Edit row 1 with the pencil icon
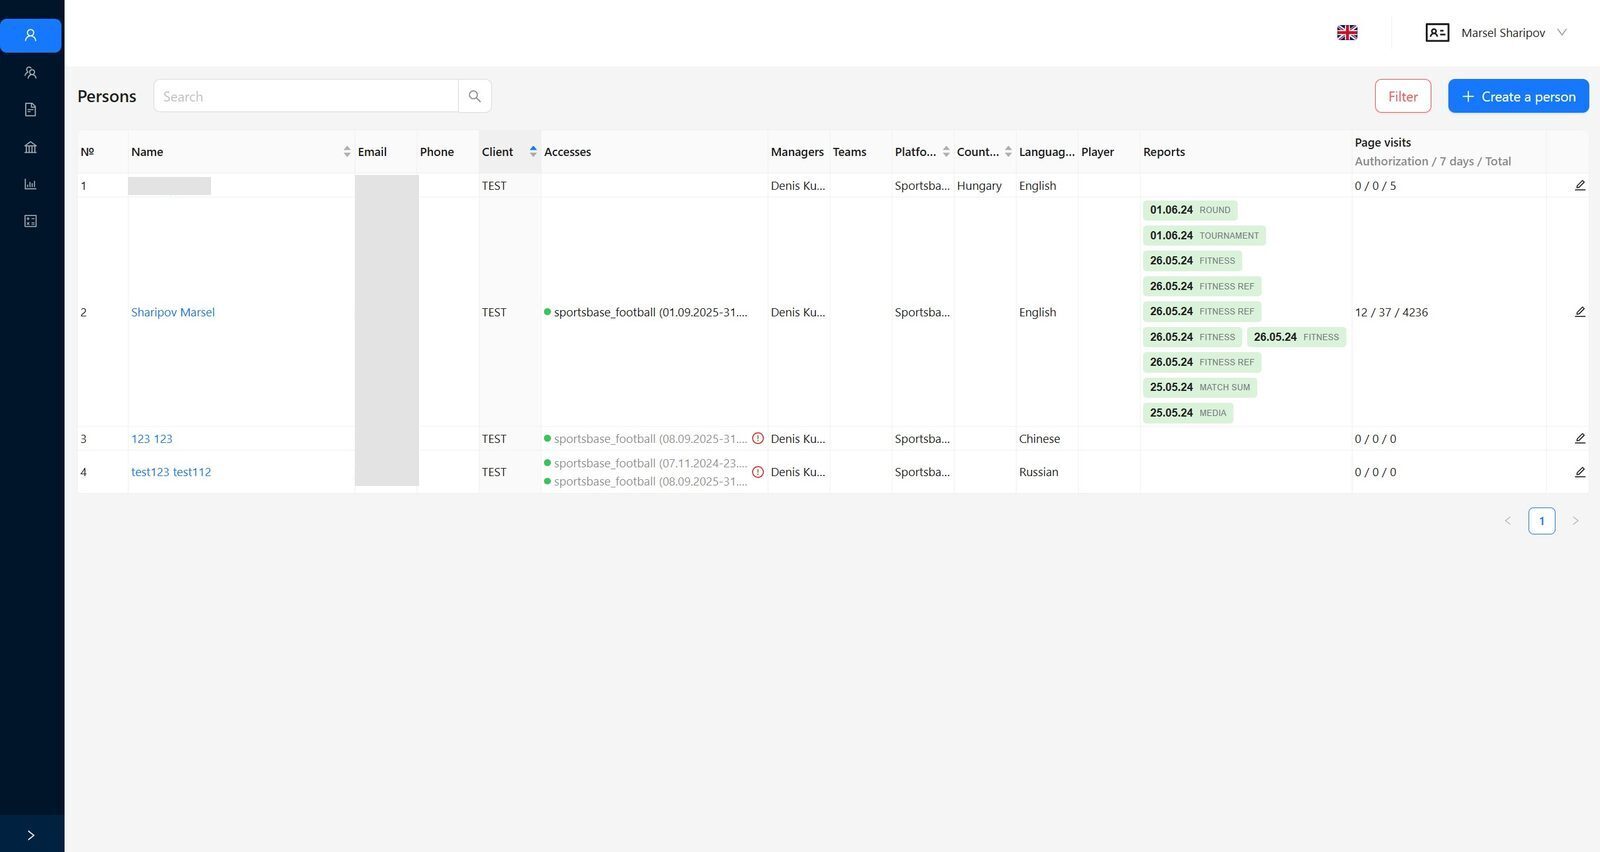This screenshot has width=1600, height=852. coord(1580,186)
